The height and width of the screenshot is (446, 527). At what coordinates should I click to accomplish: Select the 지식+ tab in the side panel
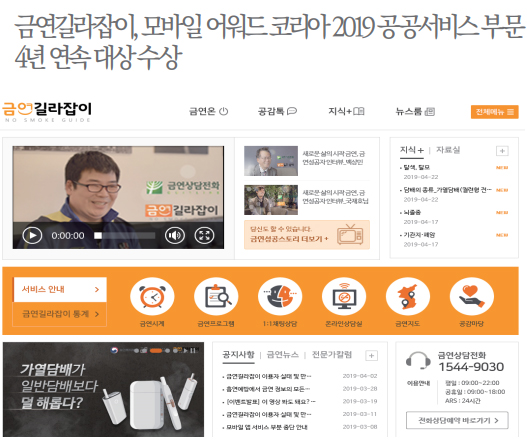point(412,150)
